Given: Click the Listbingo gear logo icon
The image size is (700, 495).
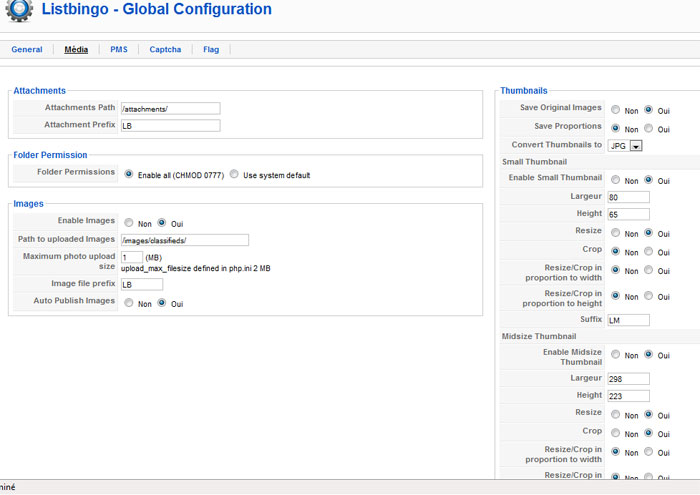Looking at the screenshot, I should tap(17, 10).
